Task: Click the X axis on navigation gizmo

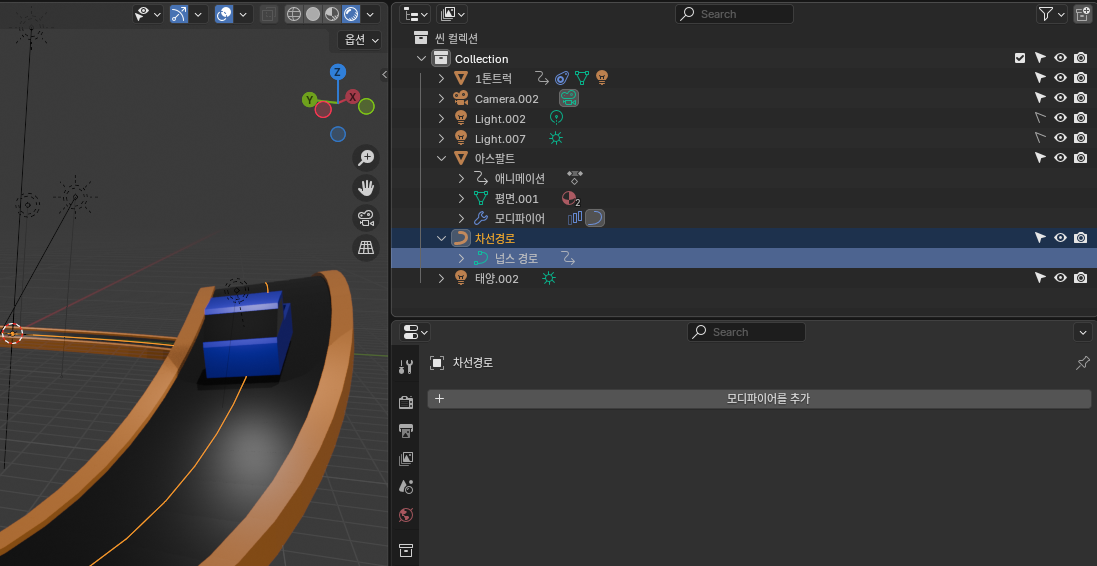Action: (353, 97)
